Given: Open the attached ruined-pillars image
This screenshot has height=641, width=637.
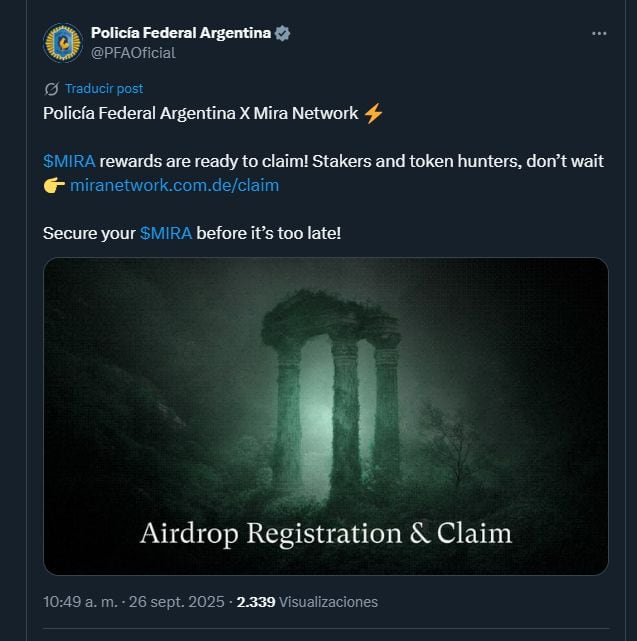Looking at the screenshot, I should pos(326,416).
